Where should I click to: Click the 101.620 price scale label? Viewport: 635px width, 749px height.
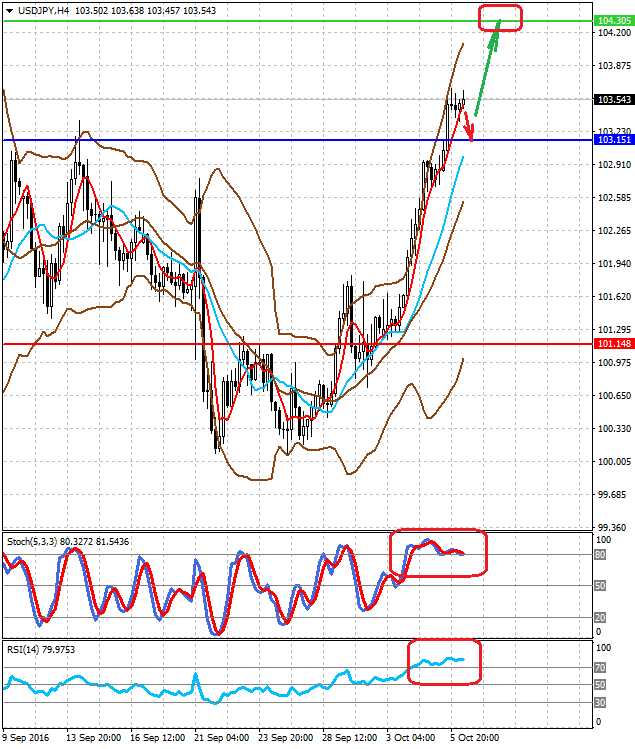614,296
